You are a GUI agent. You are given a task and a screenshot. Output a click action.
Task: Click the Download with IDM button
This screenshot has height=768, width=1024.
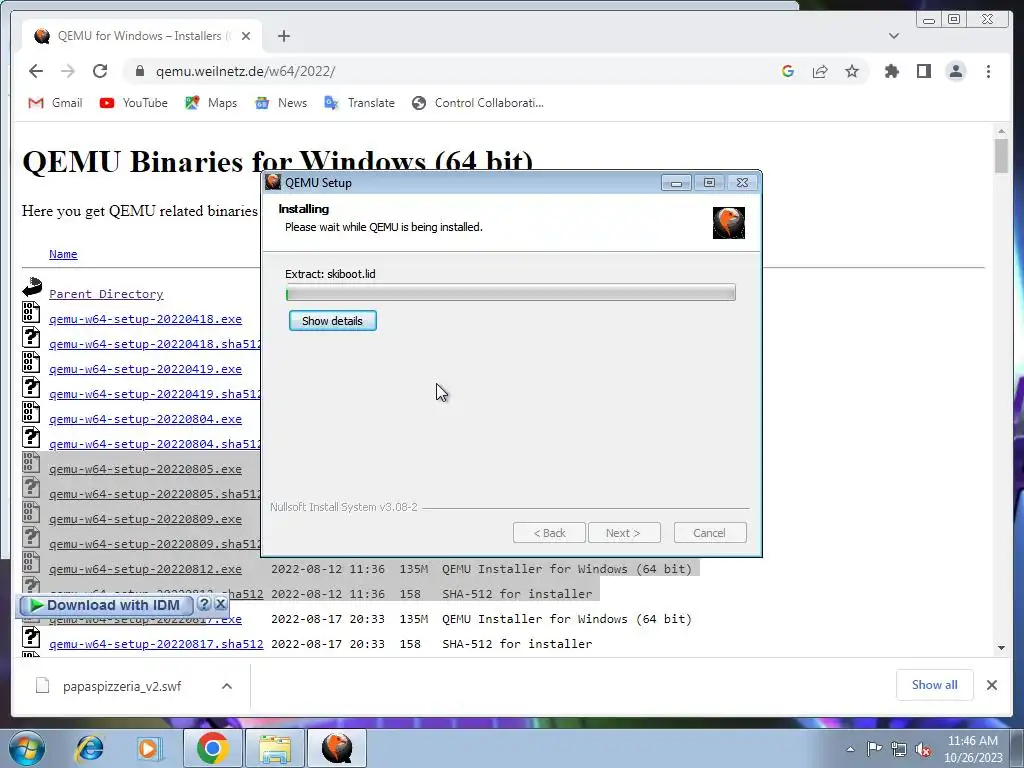(x=106, y=605)
